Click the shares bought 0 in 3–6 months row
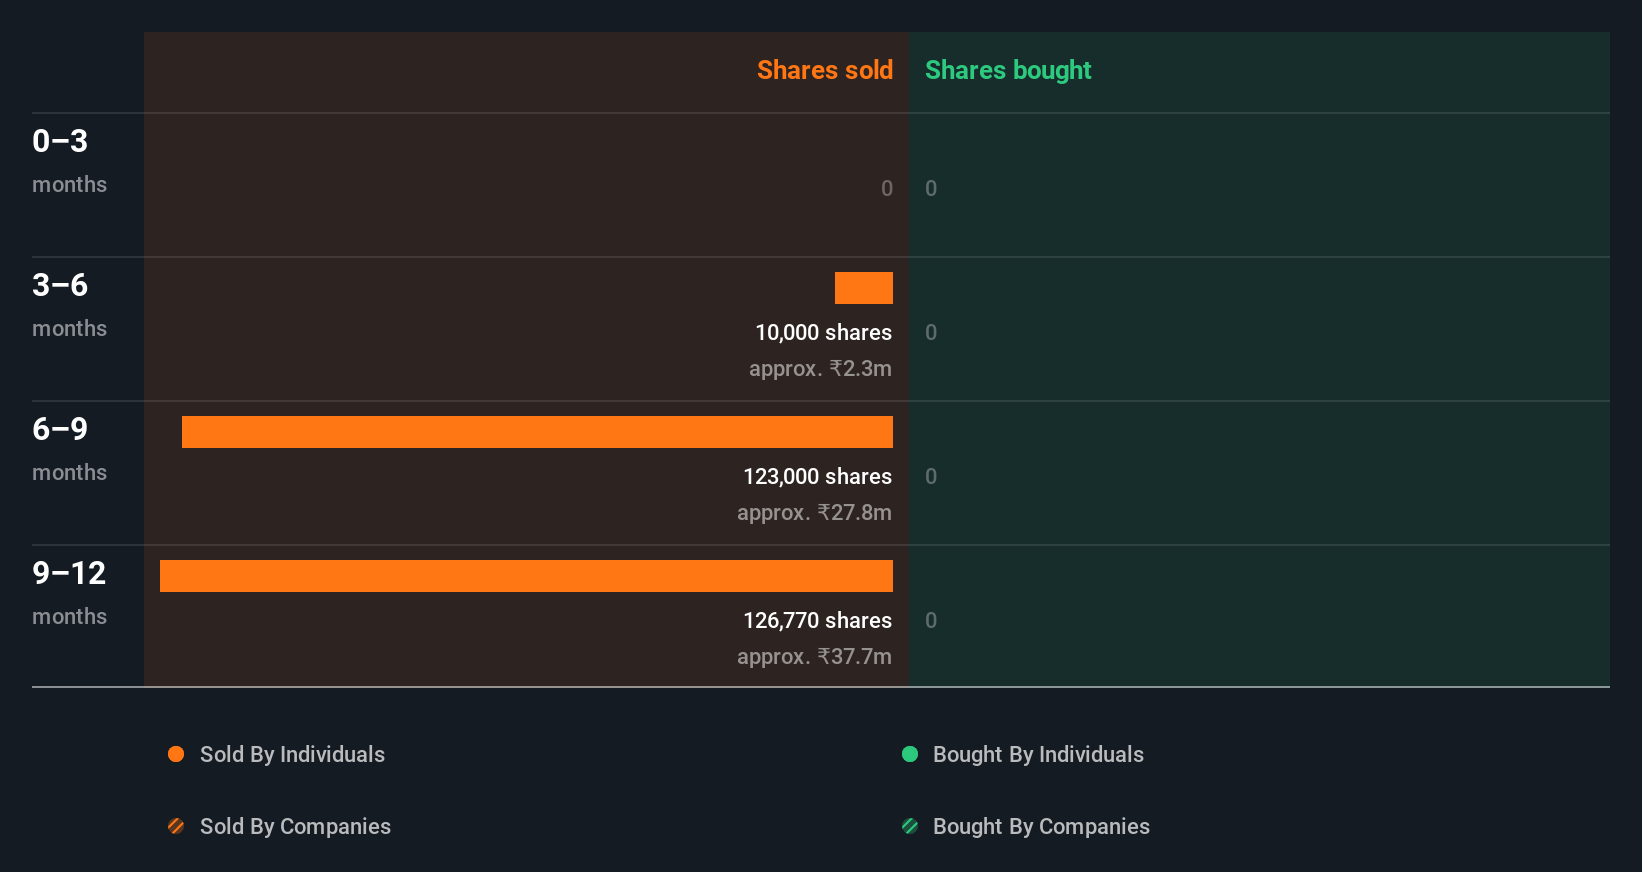The width and height of the screenshot is (1642, 872). point(931,333)
